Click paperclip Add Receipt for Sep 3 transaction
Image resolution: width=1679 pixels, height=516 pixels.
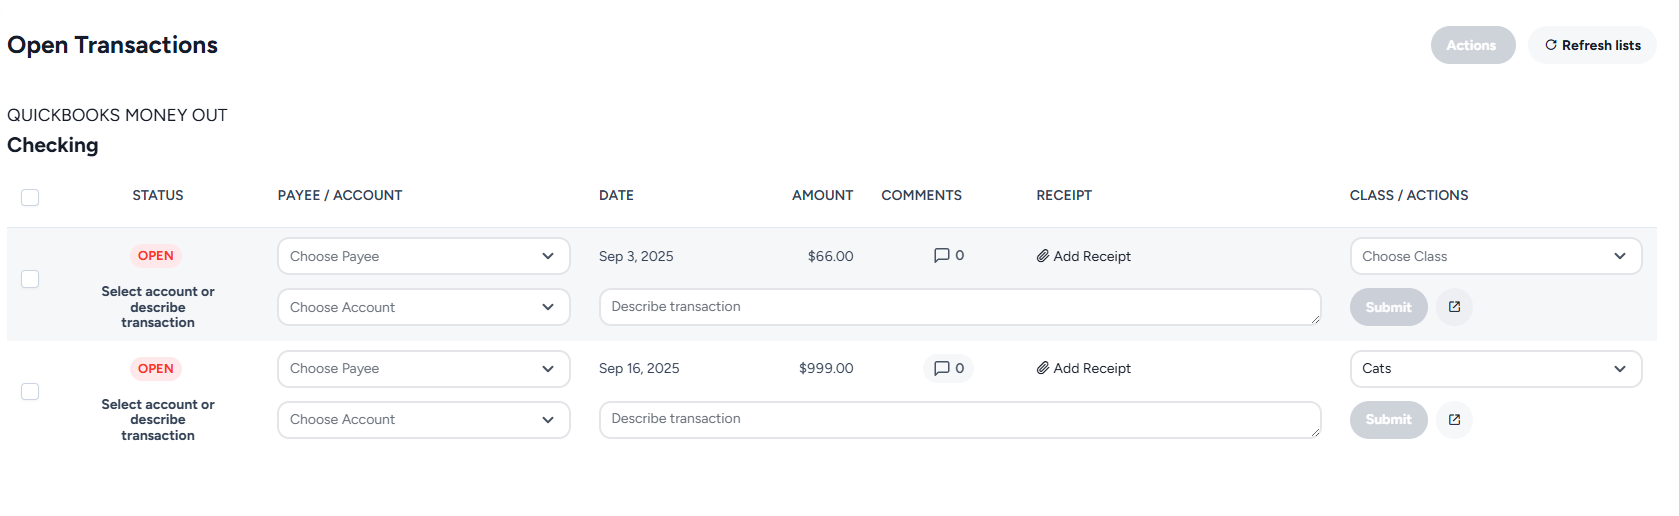coord(1083,256)
